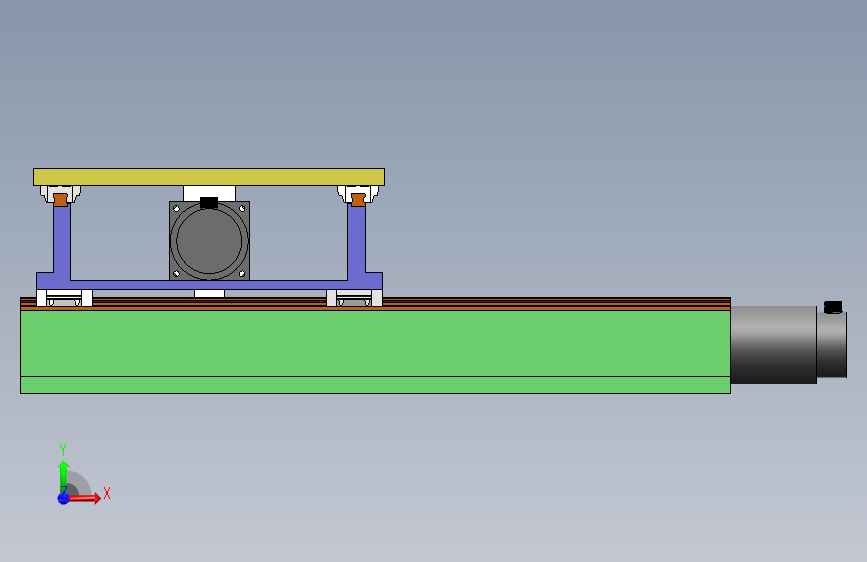
Task: Select the square grey motor flange with circle
Action: 210,241
